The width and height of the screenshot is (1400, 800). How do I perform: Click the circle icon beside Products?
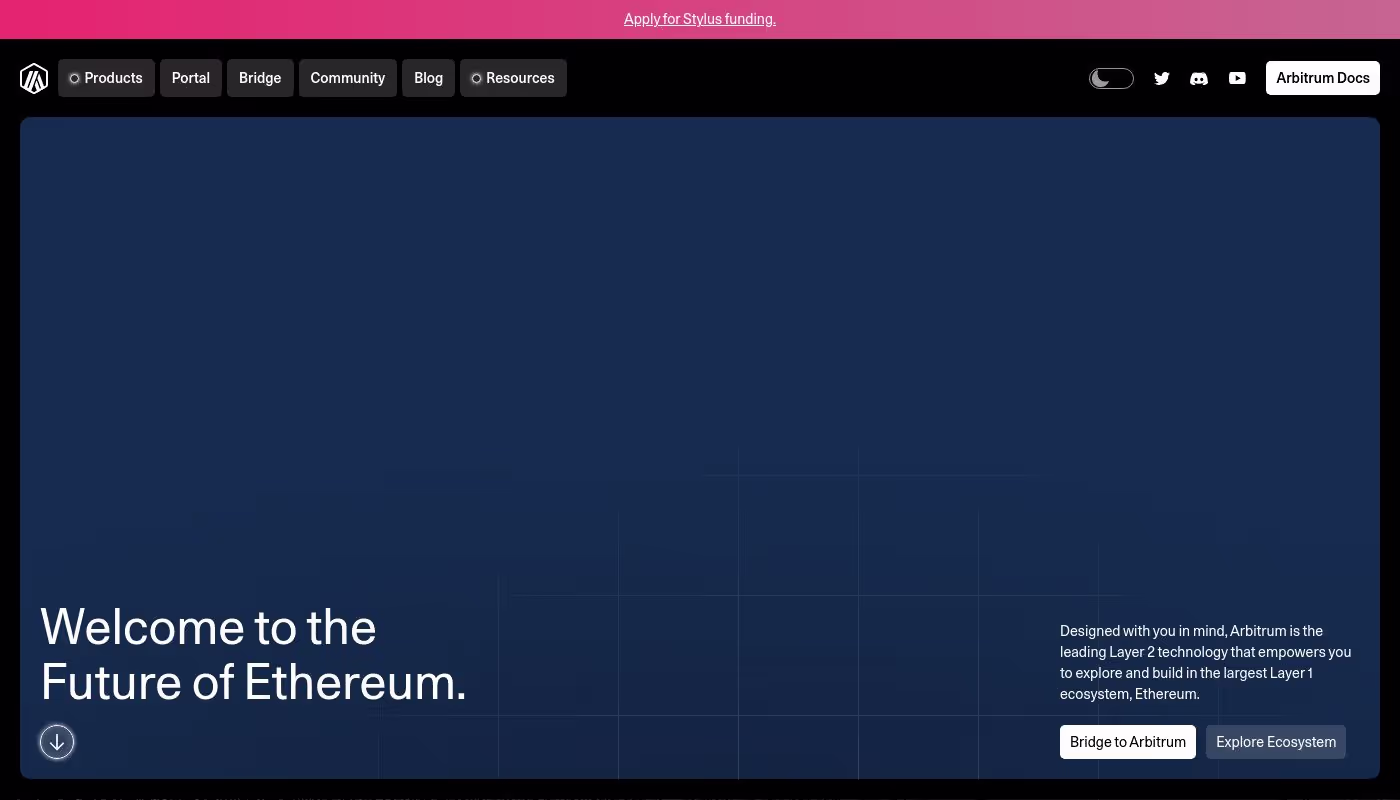75,78
